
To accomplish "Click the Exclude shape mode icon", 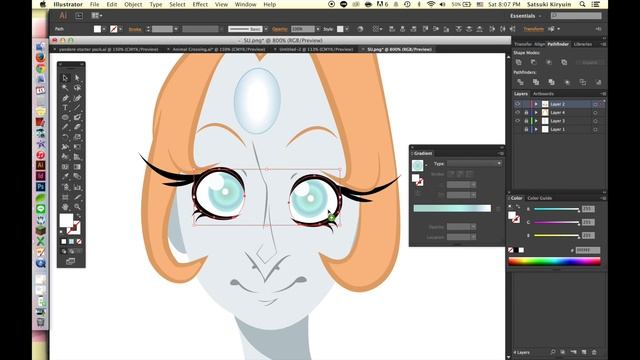I will [564, 62].
